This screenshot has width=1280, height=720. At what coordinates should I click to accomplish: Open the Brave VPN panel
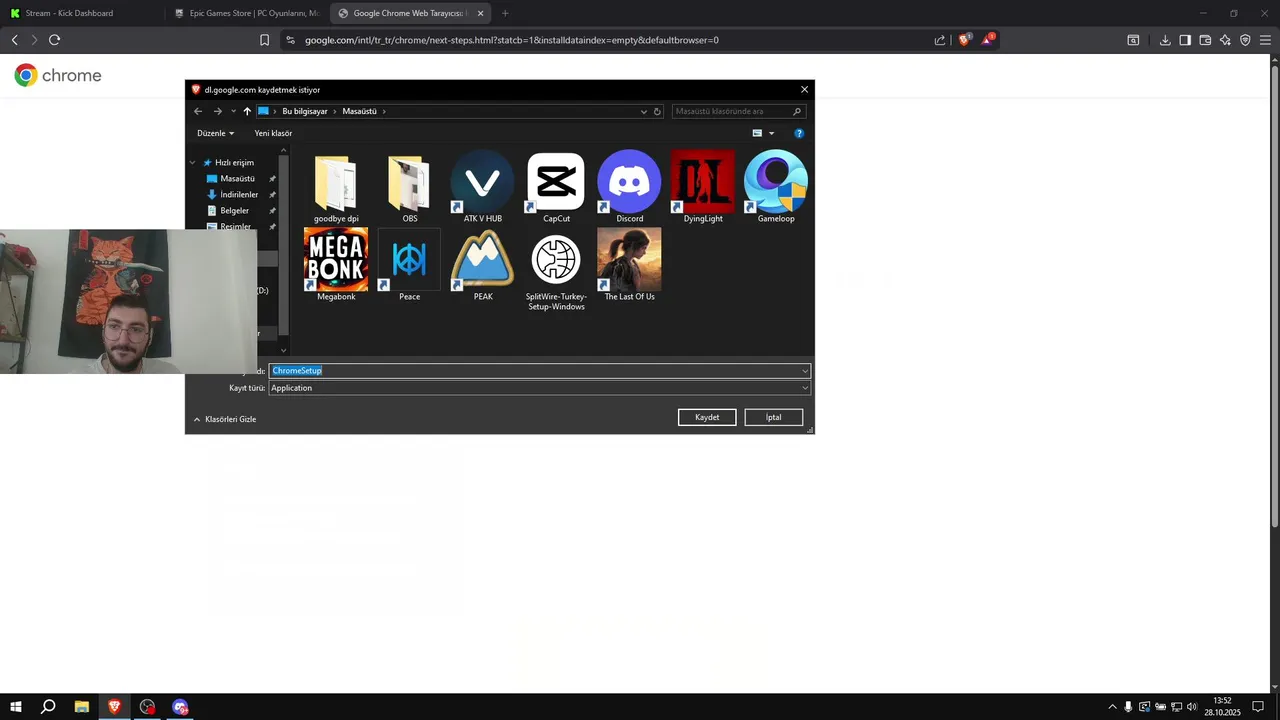click(1245, 40)
